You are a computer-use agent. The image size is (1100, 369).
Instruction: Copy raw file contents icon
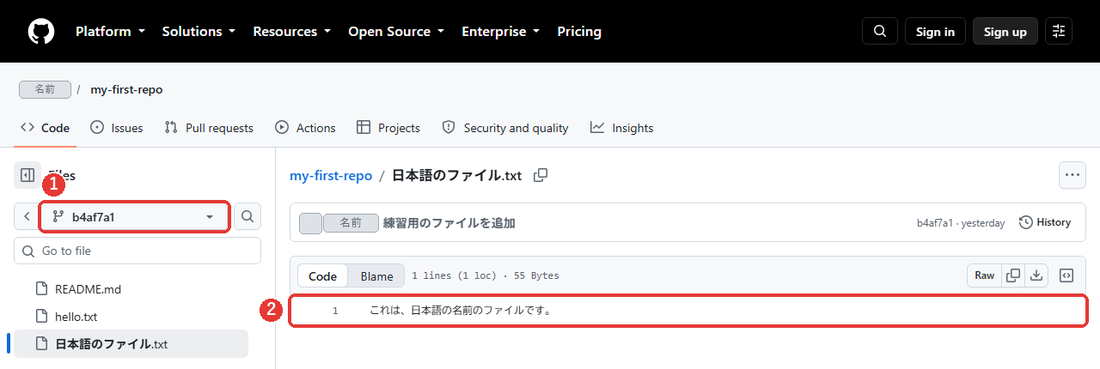coord(1013,276)
